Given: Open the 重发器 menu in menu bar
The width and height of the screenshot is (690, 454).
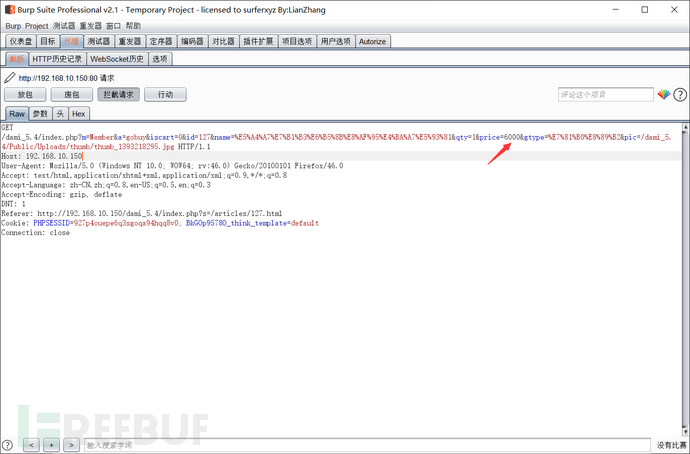Looking at the screenshot, I should point(90,26).
